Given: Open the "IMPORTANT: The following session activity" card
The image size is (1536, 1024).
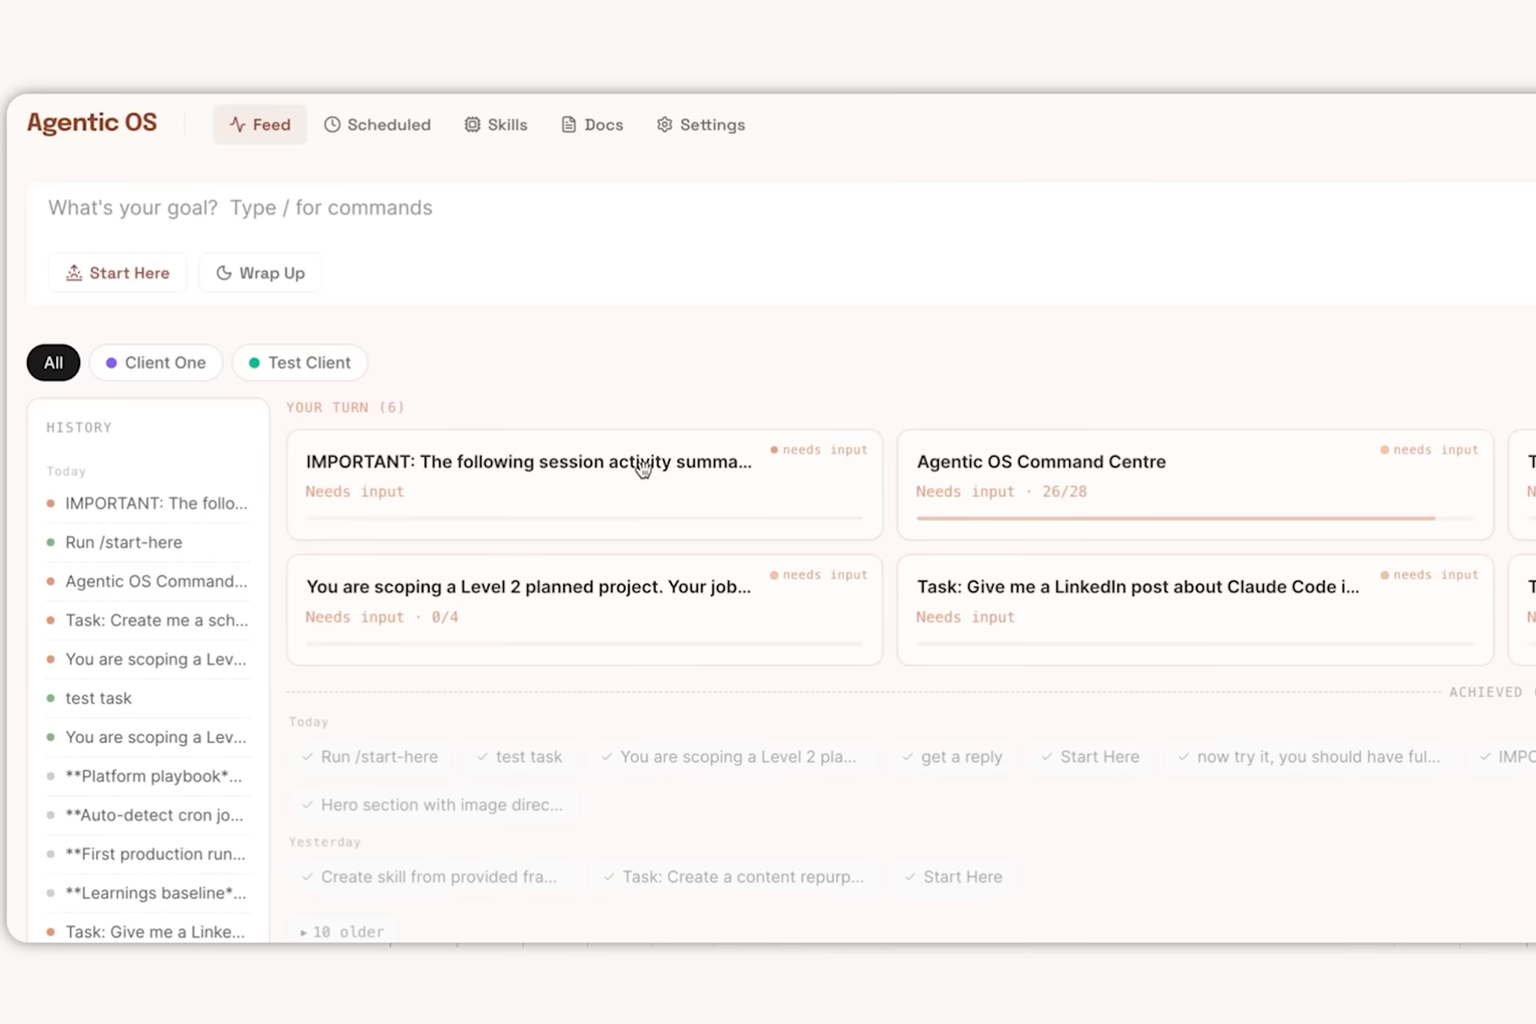Looking at the screenshot, I should tap(585, 485).
